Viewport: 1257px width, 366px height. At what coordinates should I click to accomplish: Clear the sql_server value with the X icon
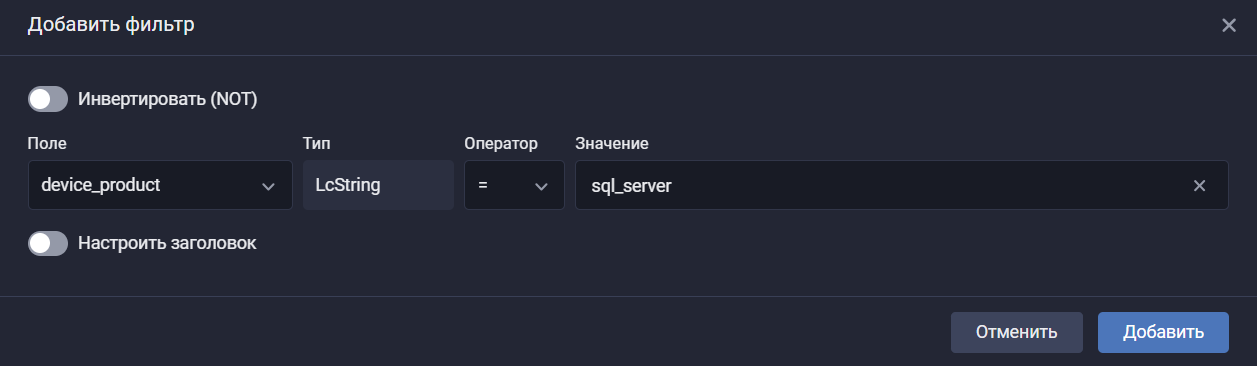coord(1199,186)
